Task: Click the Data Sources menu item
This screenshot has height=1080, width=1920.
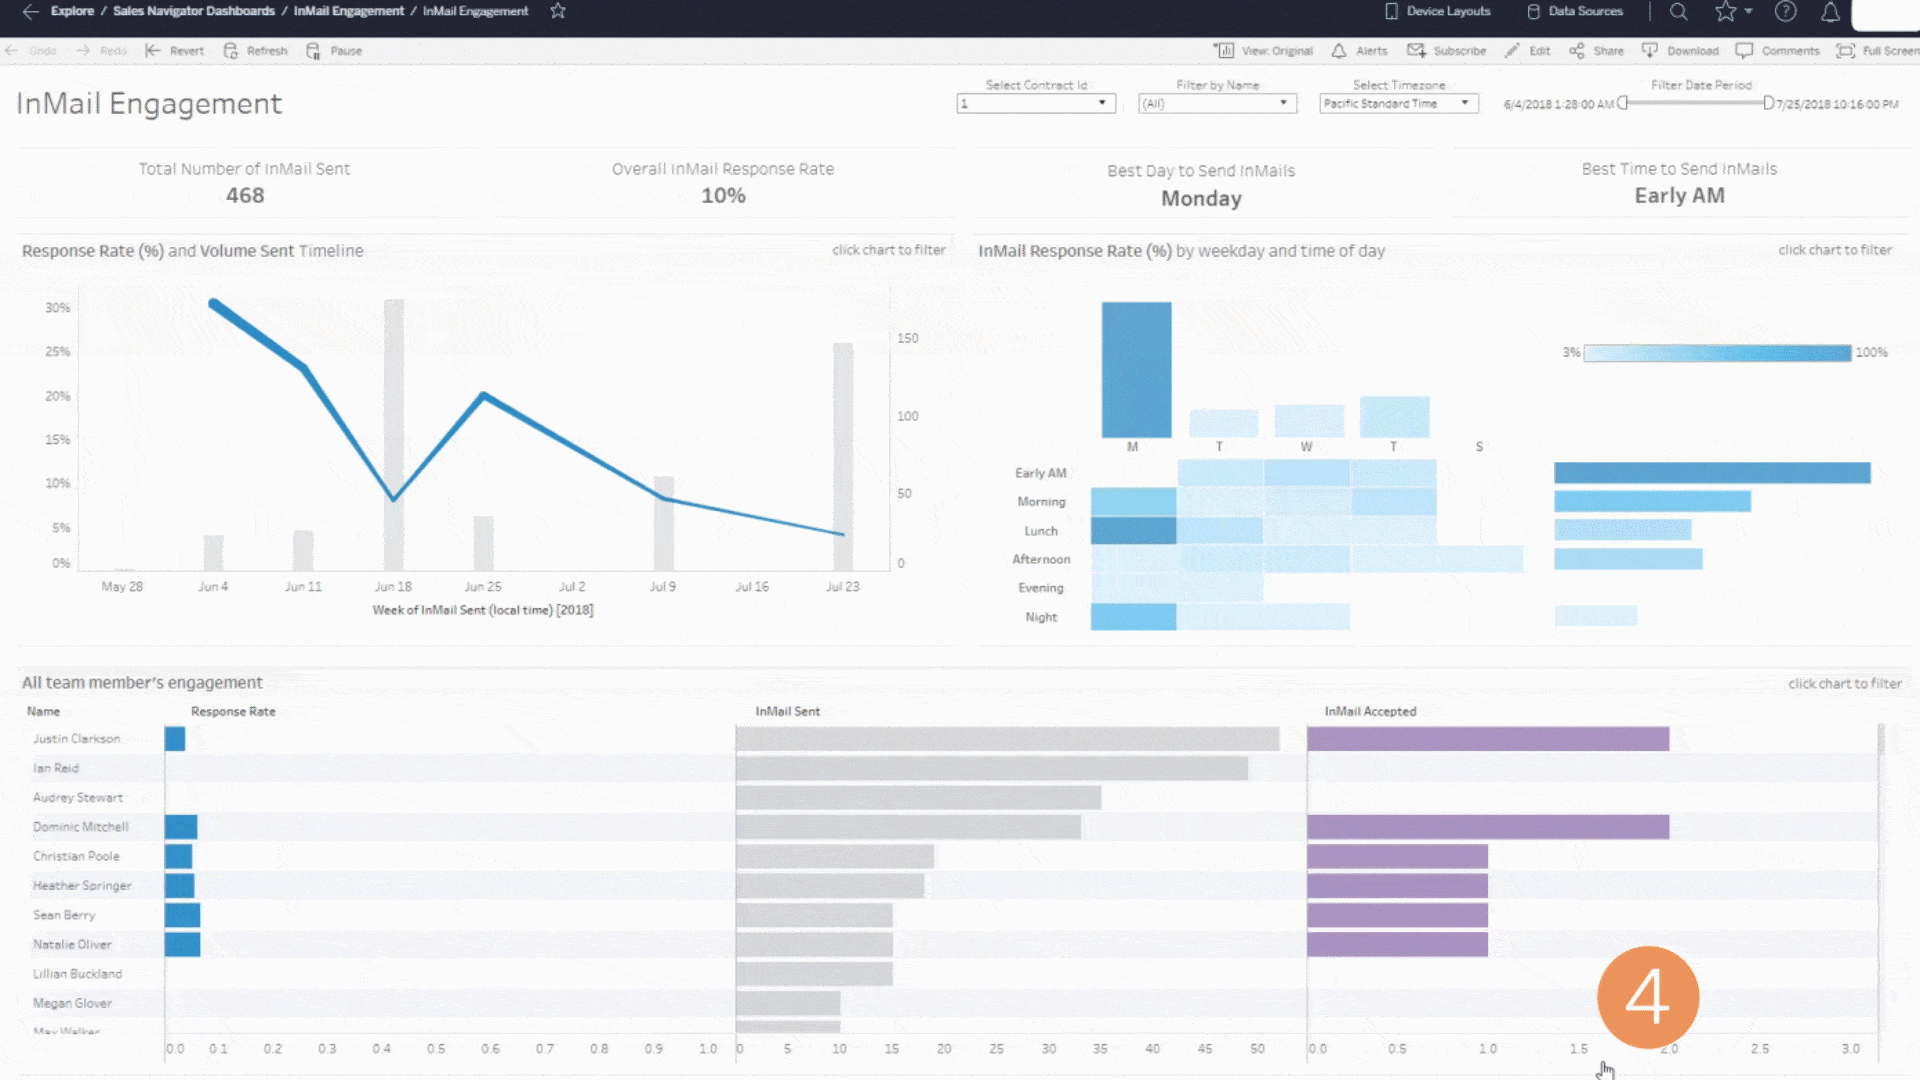Action: 1576,11
